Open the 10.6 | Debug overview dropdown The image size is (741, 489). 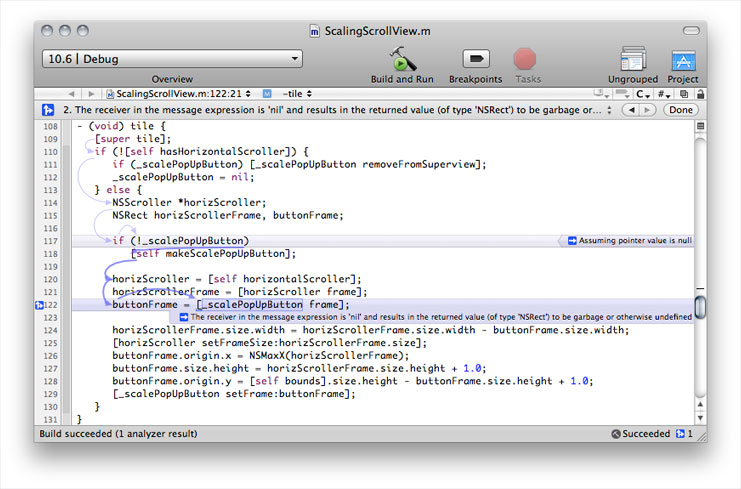[x=172, y=59]
